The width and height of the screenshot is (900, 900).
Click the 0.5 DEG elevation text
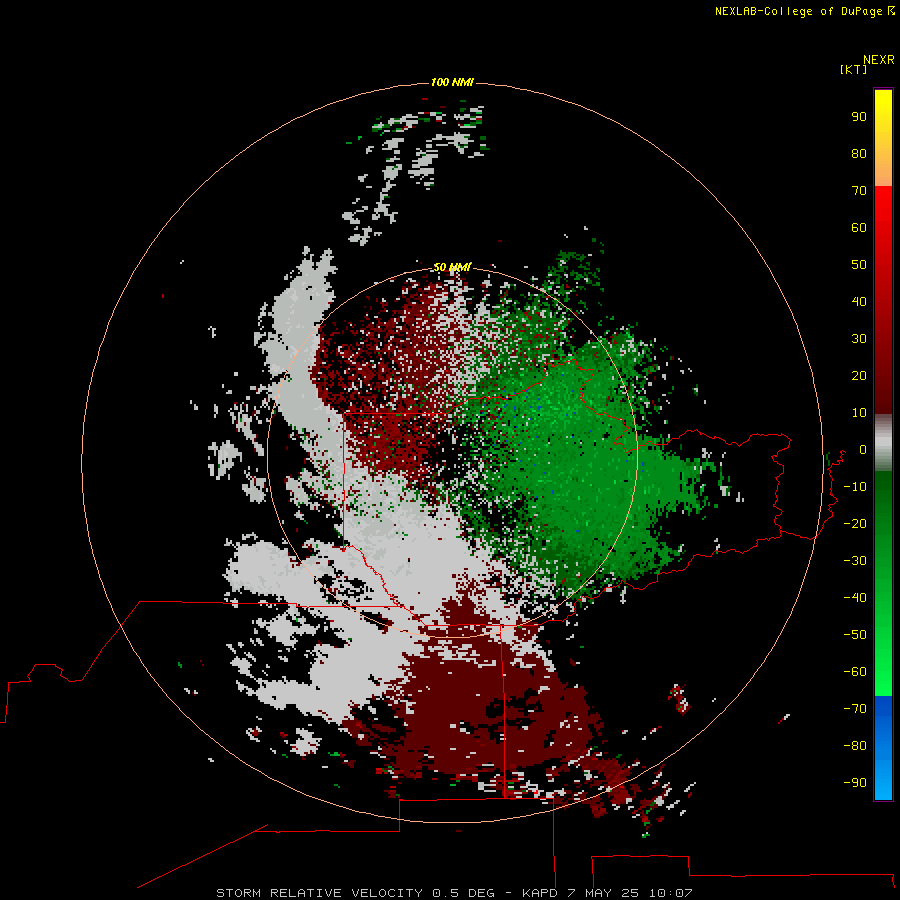pyautogui.click(x=463, y=893)
